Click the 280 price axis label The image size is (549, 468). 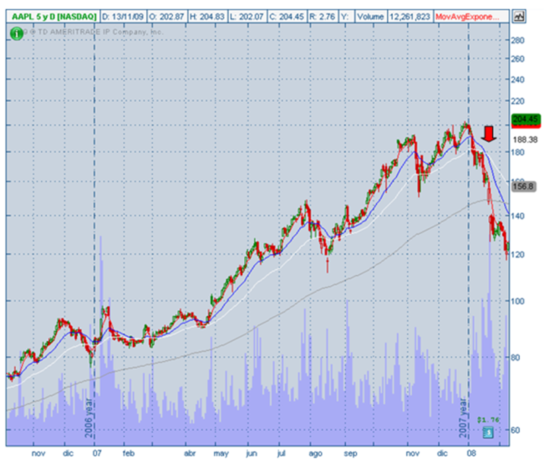[517, 40]
